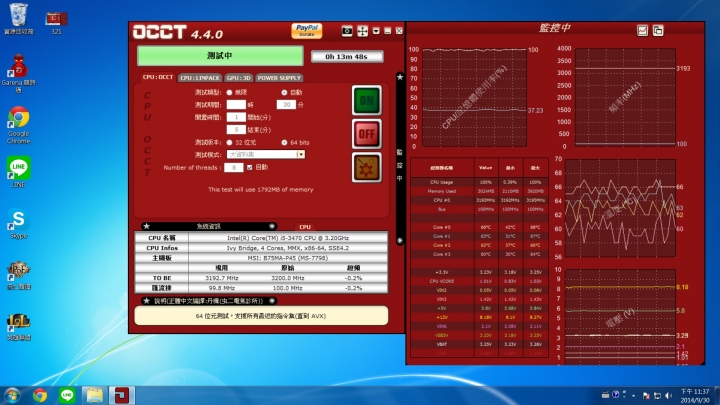This screenshot has width=720, height=405.
Task: Select the Memory Used row in sensor table
Action: click(x=479, y=191)
